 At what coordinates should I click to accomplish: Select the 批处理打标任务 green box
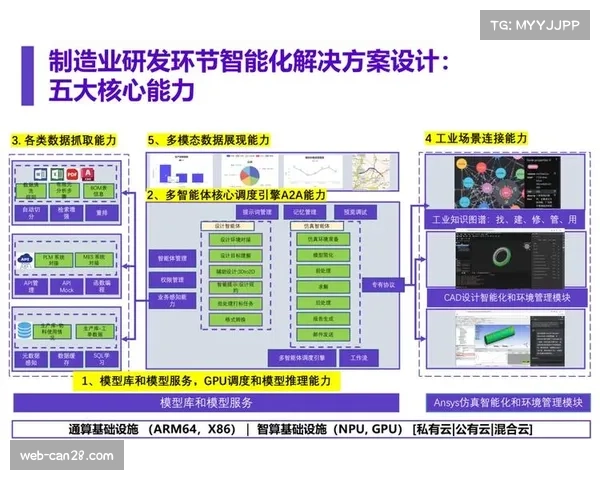point(235,304)
